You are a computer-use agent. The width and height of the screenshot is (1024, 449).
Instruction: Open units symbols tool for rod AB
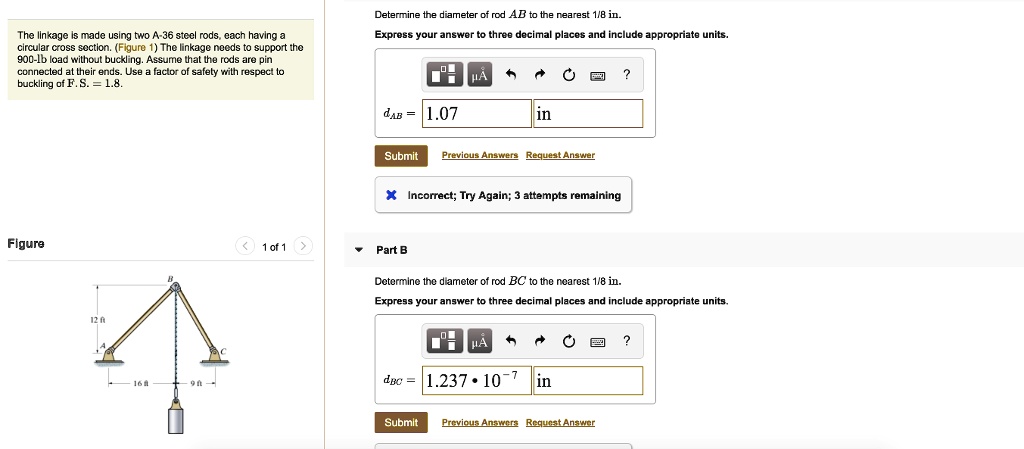478,74
